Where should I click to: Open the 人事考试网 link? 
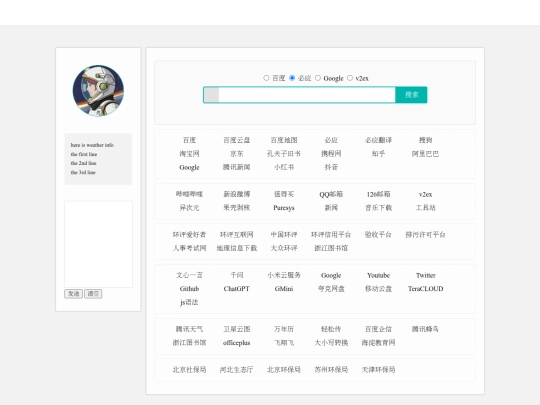pyautogui.click(x=189, y=248)
